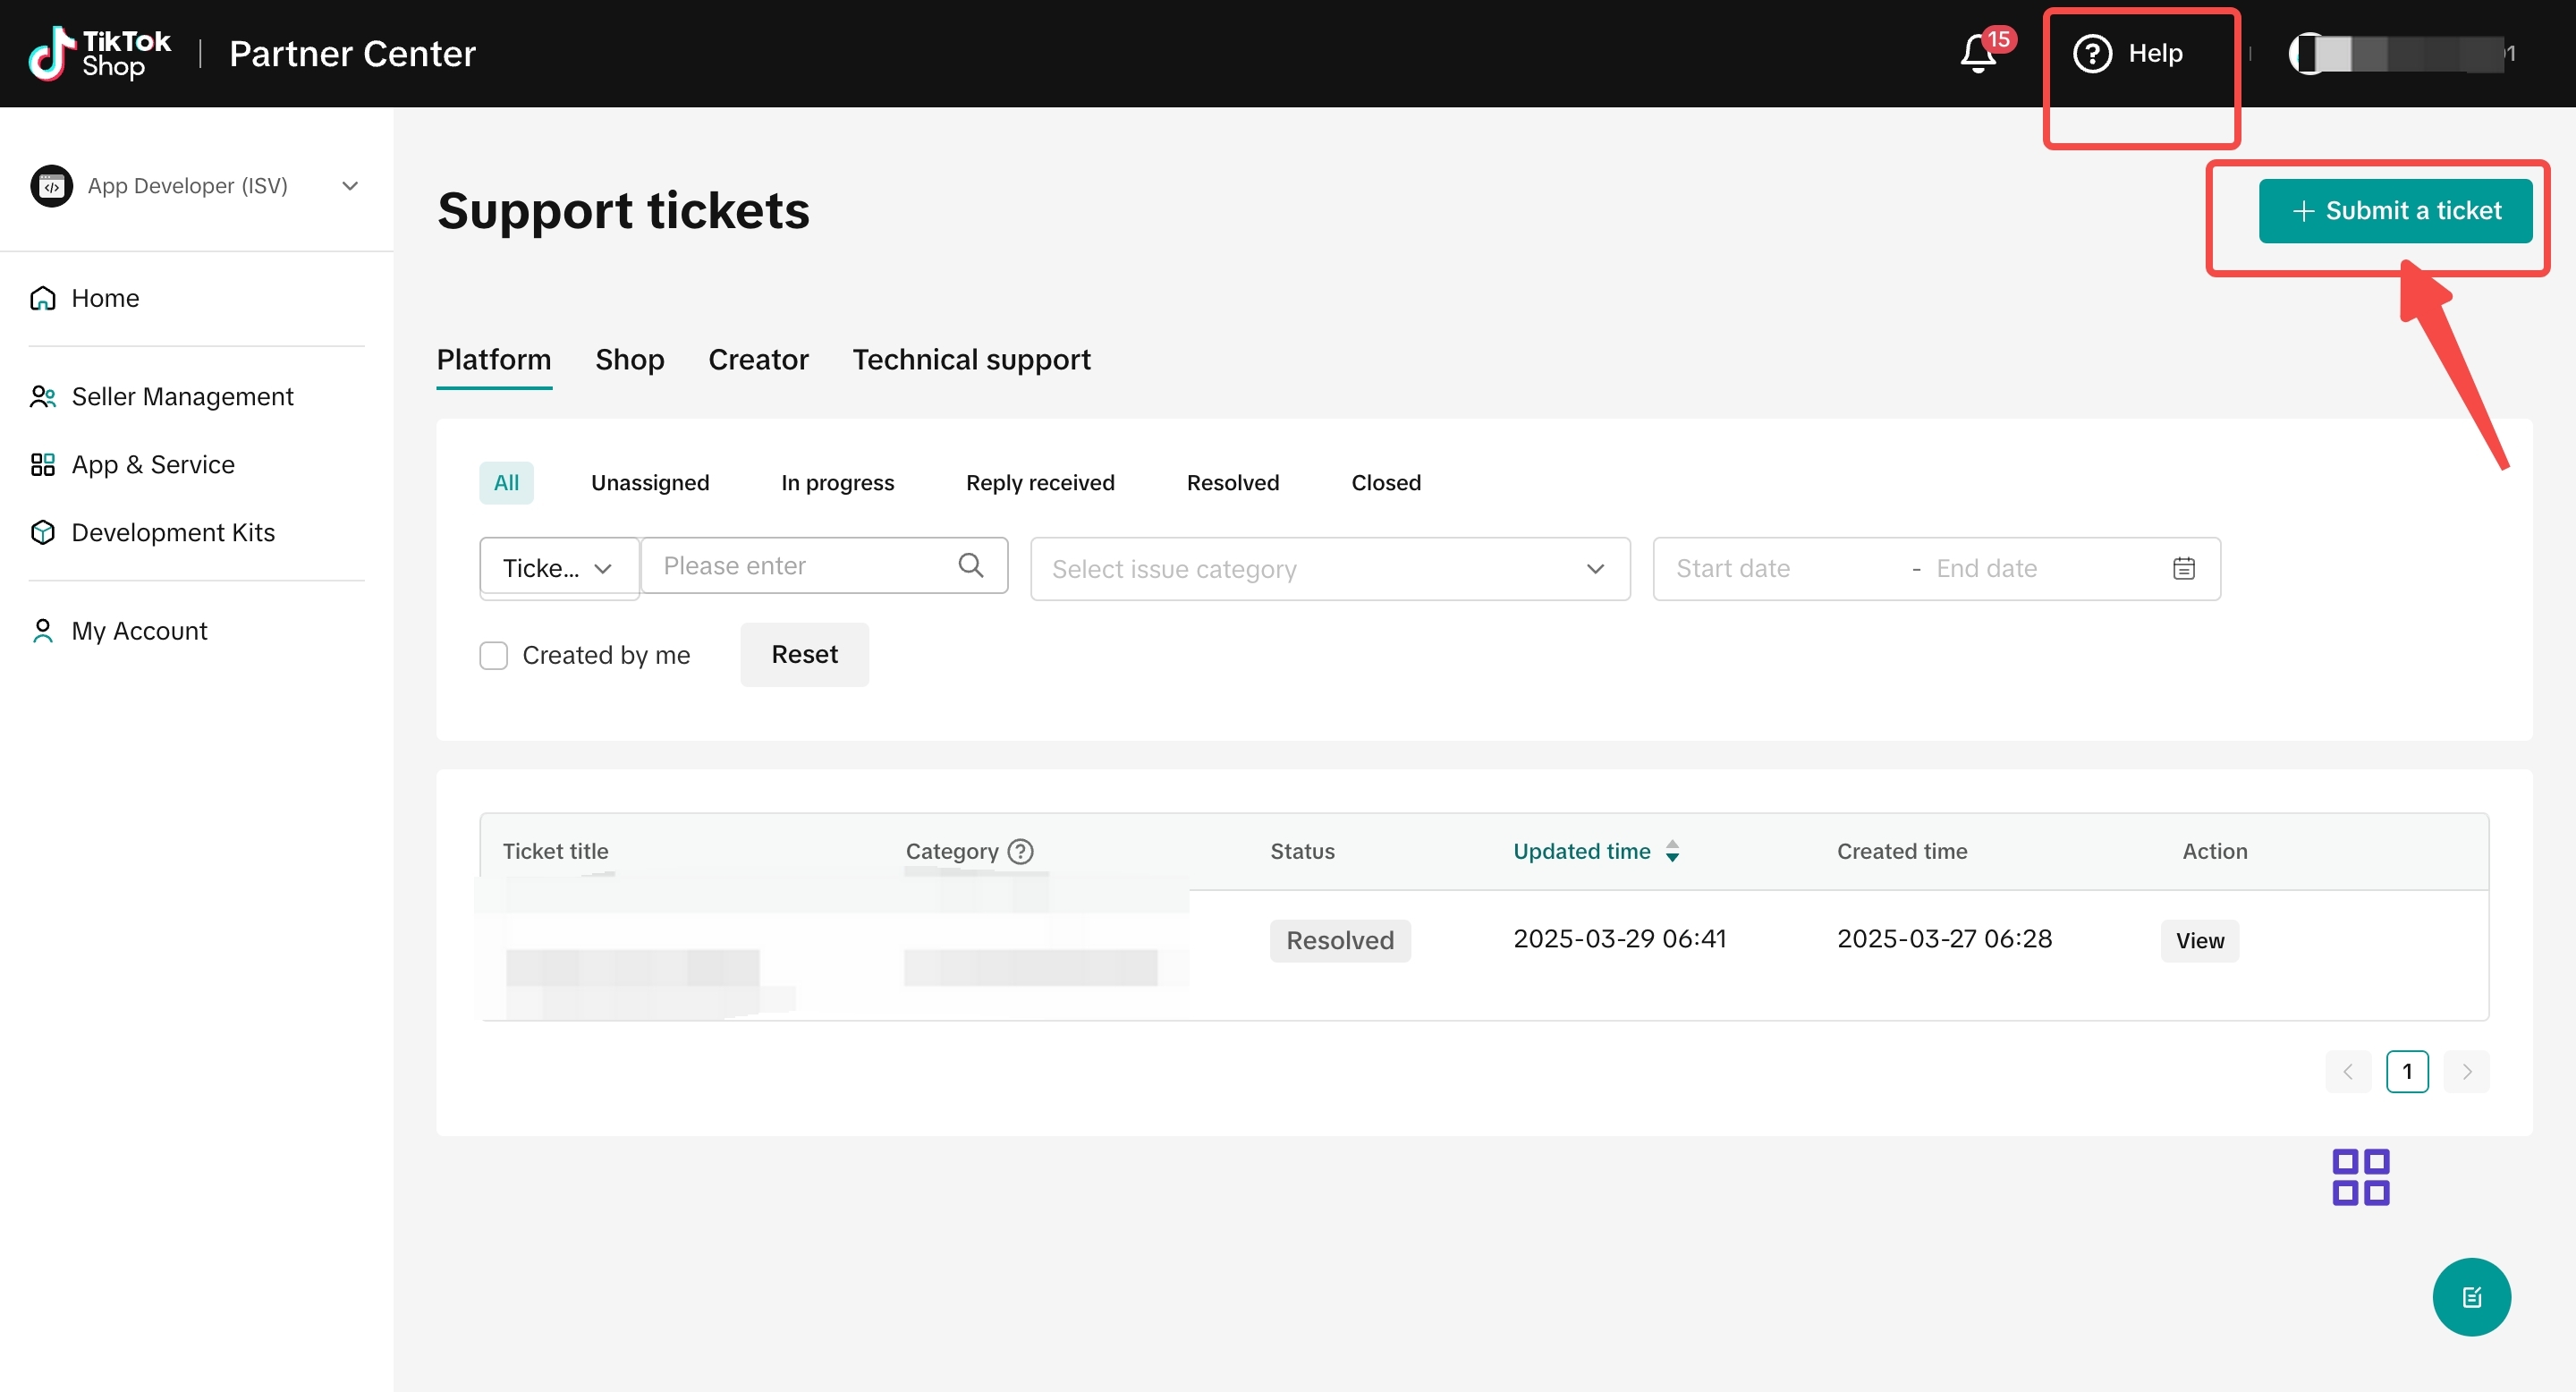The width and height of the screenshot is (2576, 1392).
Task: Click the Reset filters button
Action: click(804, 654)
